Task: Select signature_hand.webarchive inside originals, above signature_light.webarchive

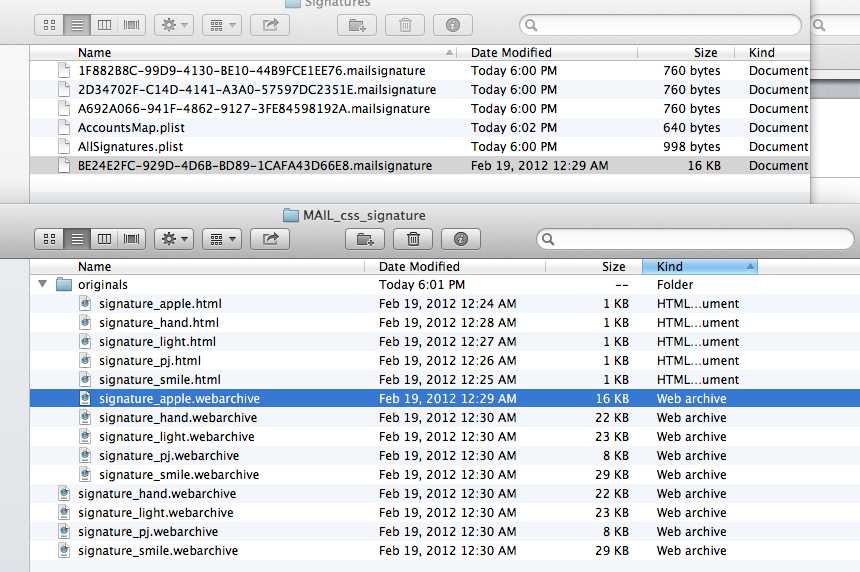Action: click(445, 418)
